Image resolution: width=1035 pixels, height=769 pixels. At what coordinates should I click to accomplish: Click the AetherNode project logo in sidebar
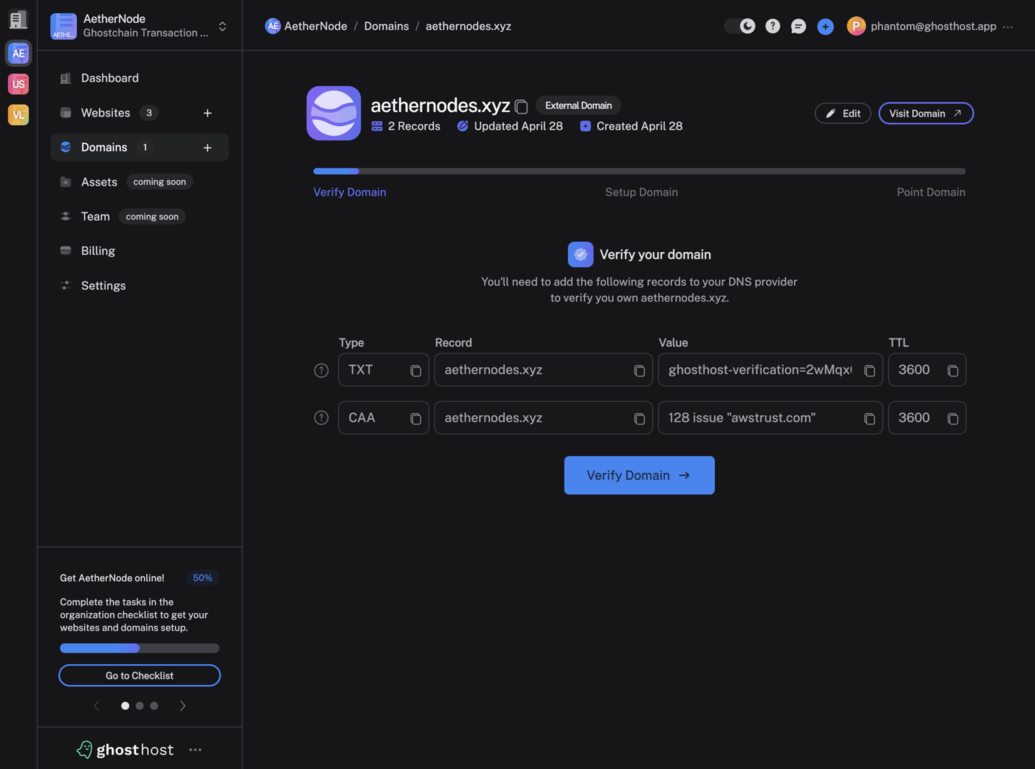(63, 26)
